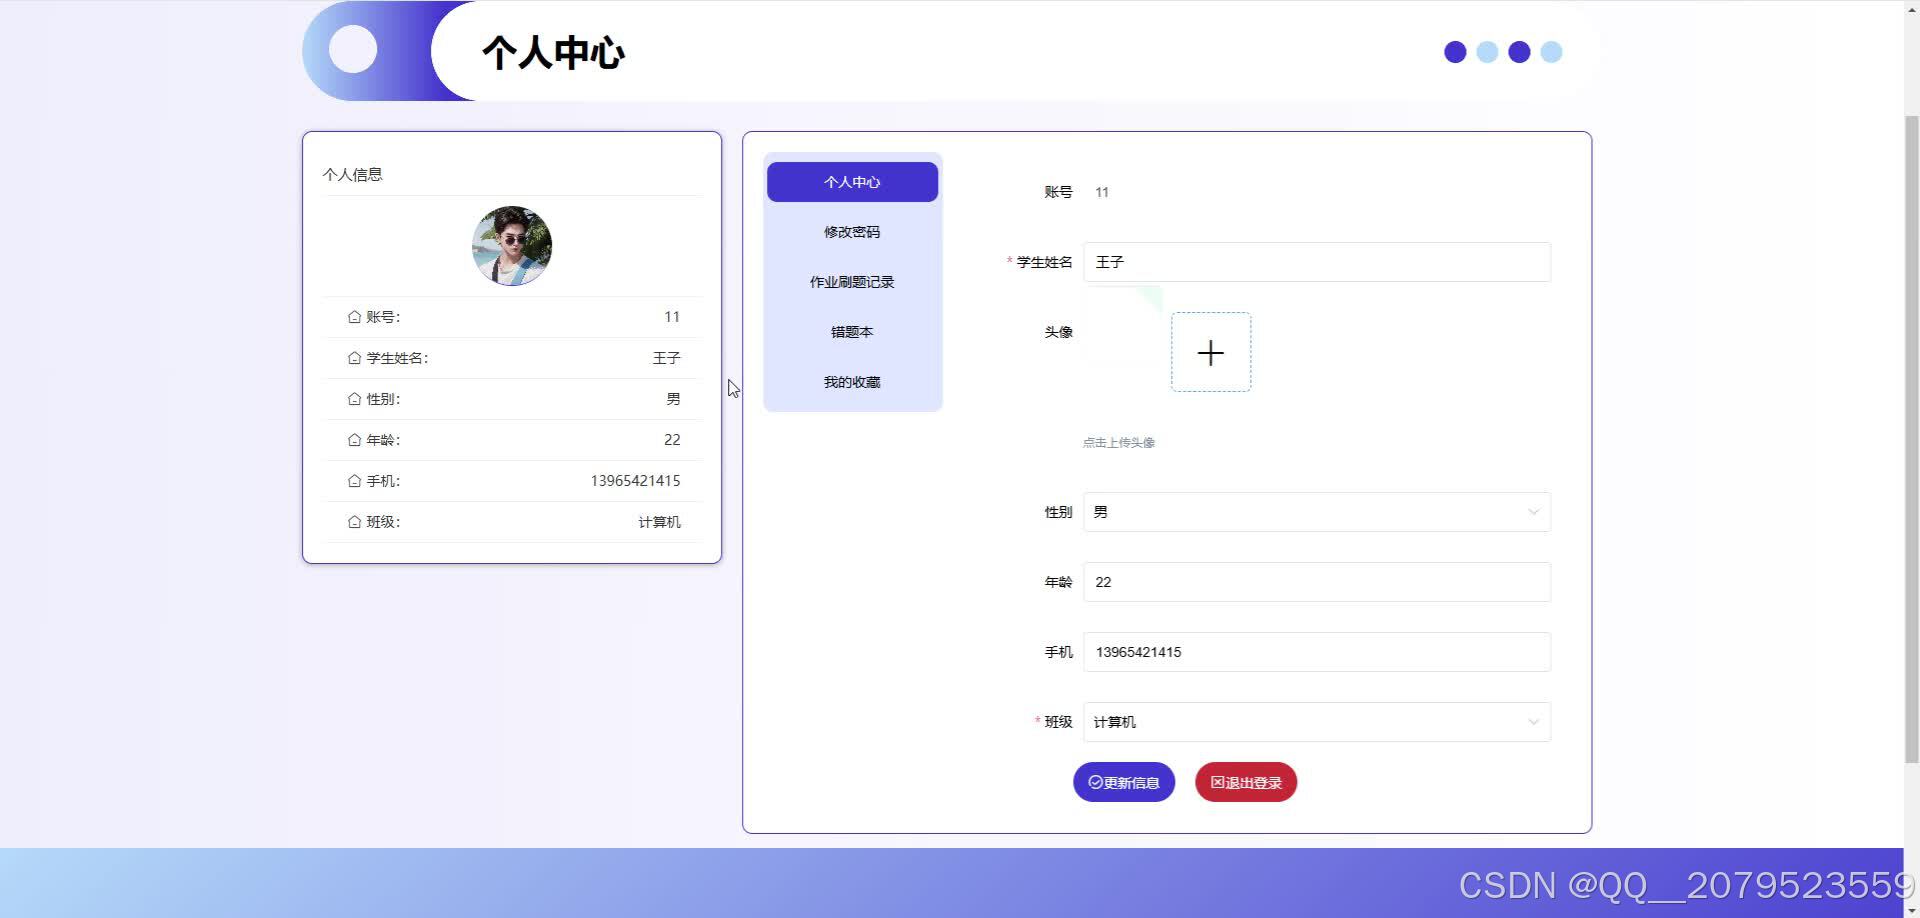Click the house icon beside 性别 label
1920x918 pixels.
[x=354, y=398]
